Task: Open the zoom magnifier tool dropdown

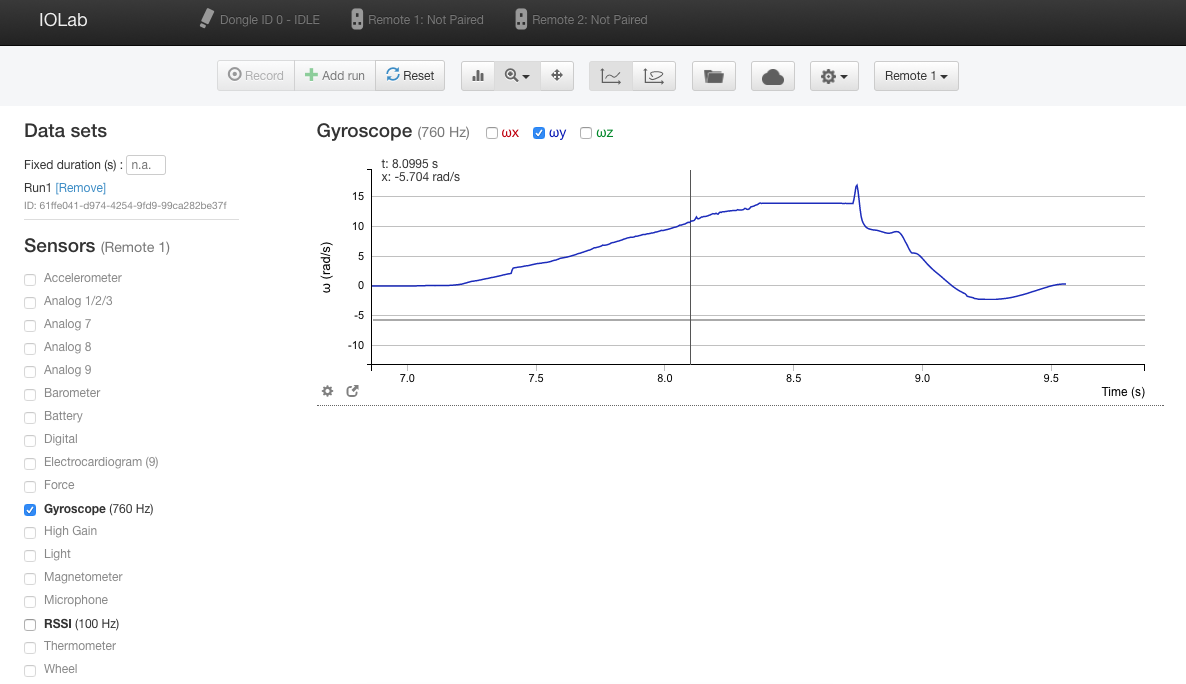Action: [x=517, y=76]
